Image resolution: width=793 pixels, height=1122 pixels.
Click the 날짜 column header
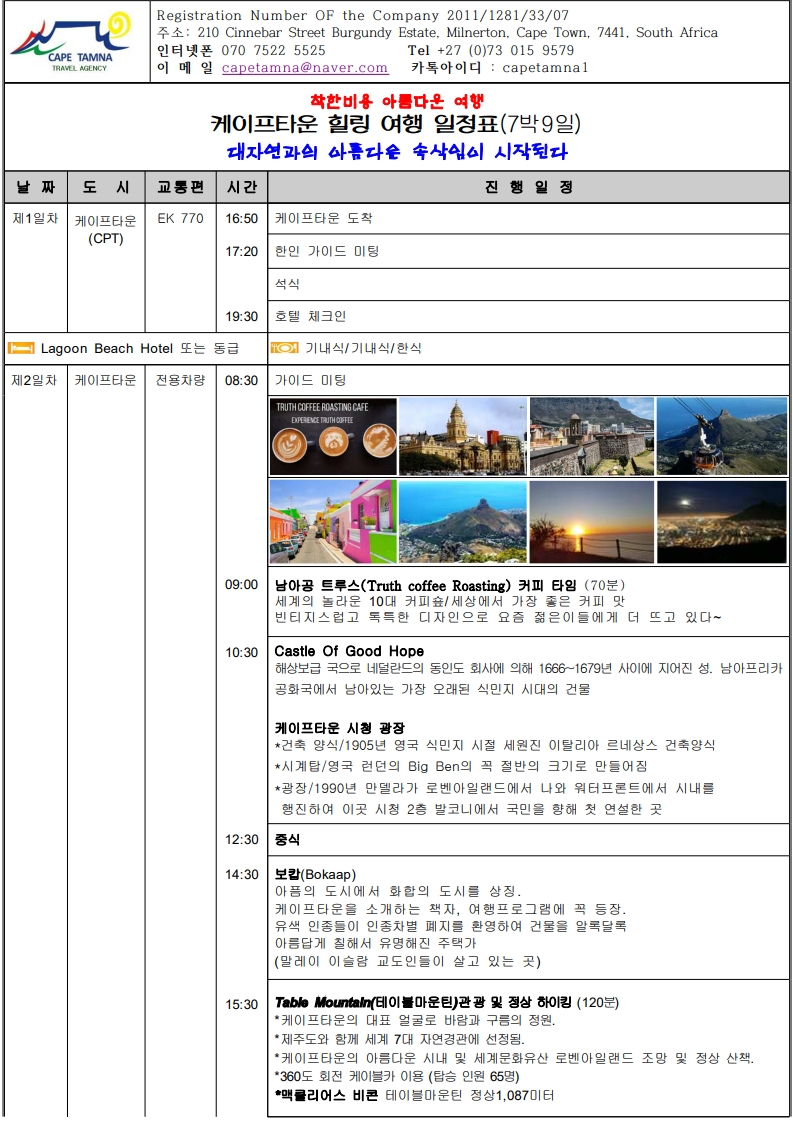pyautogui.click(x=35, y=187)
